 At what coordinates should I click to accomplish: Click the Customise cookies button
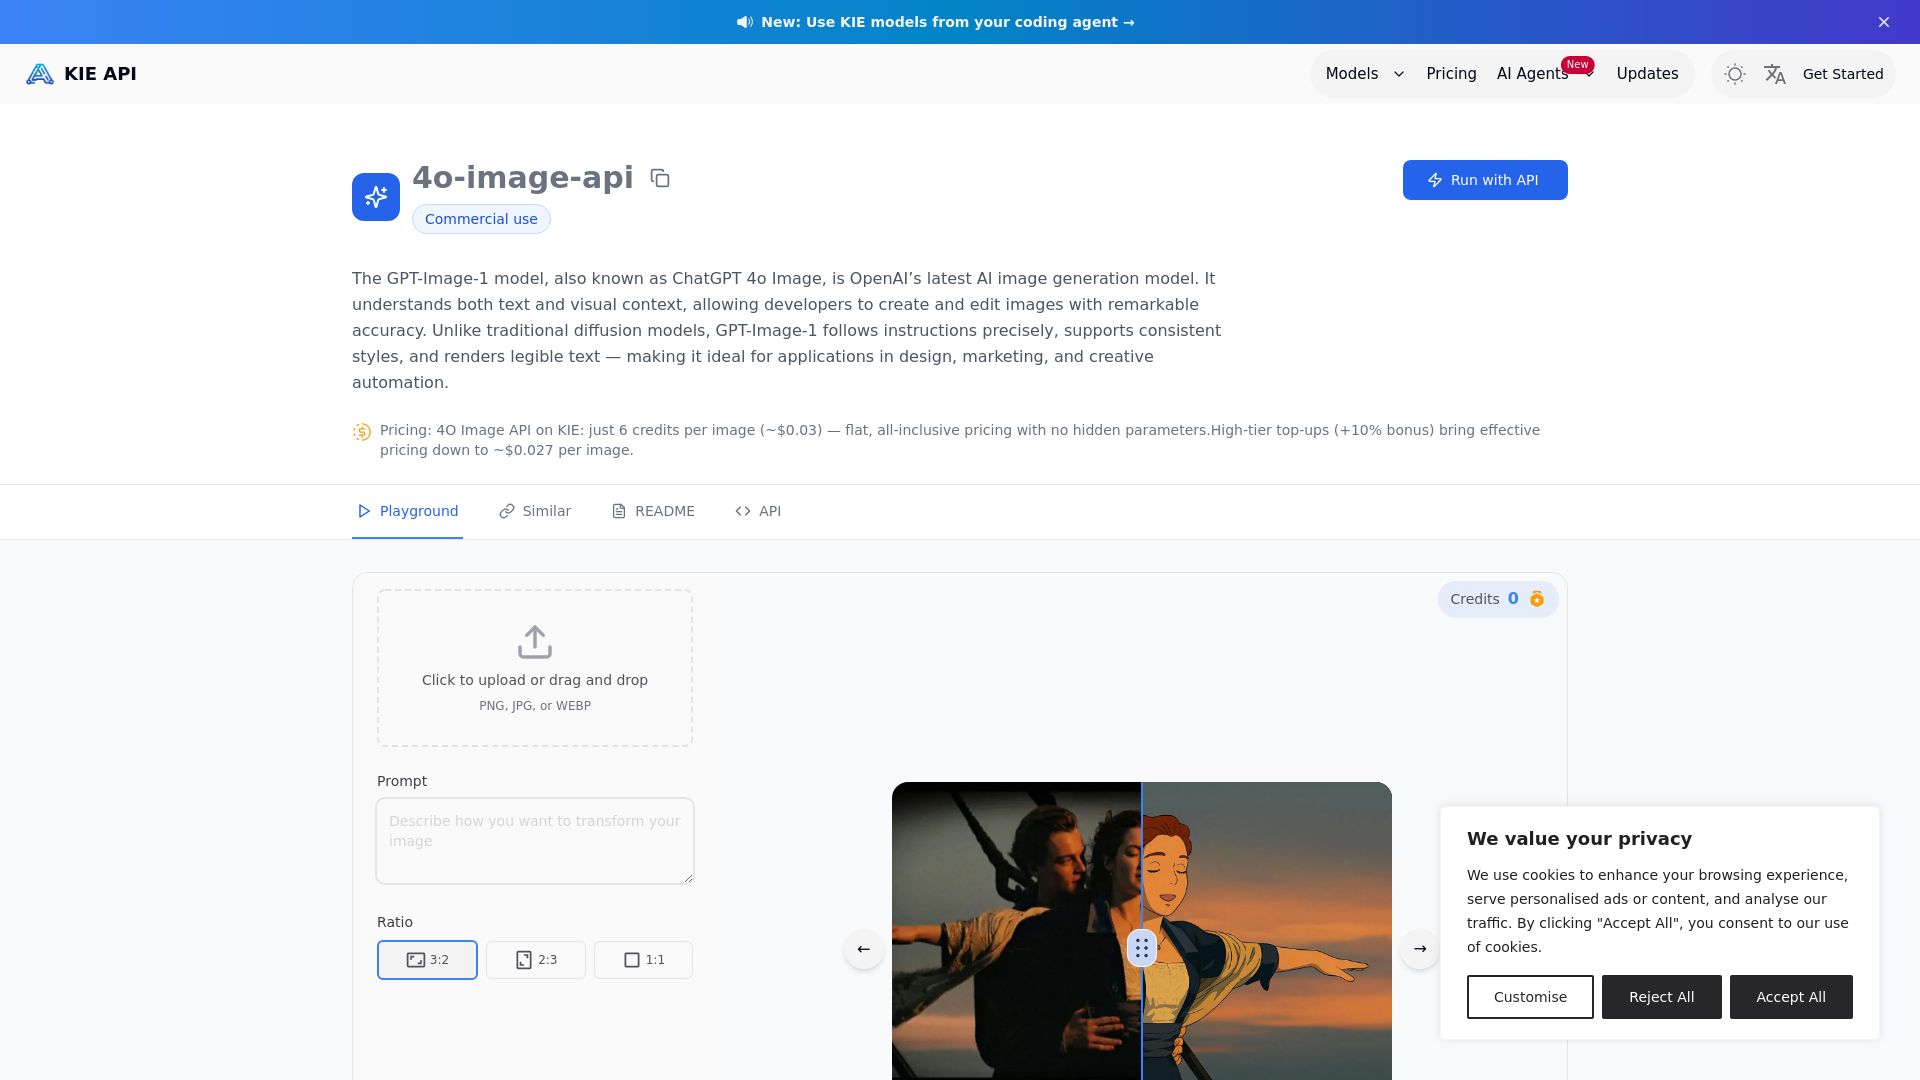(1530, 997)
